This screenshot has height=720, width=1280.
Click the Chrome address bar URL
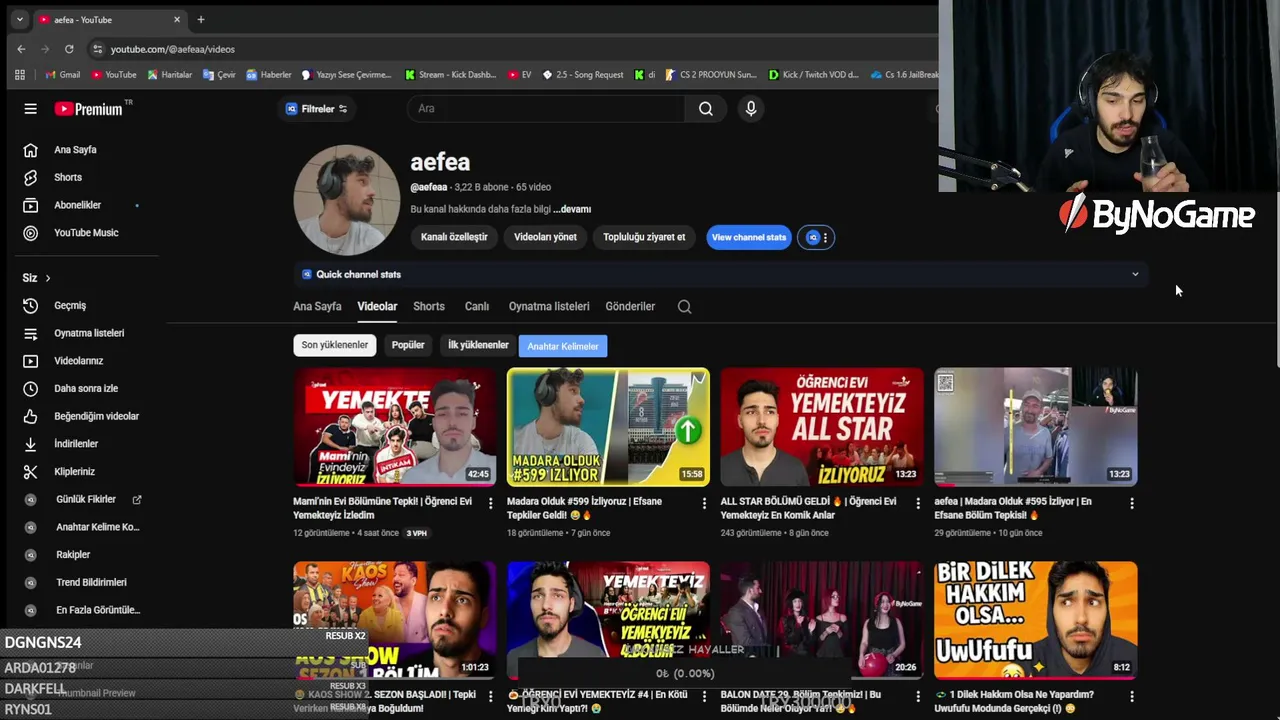[x=172, y=49]
